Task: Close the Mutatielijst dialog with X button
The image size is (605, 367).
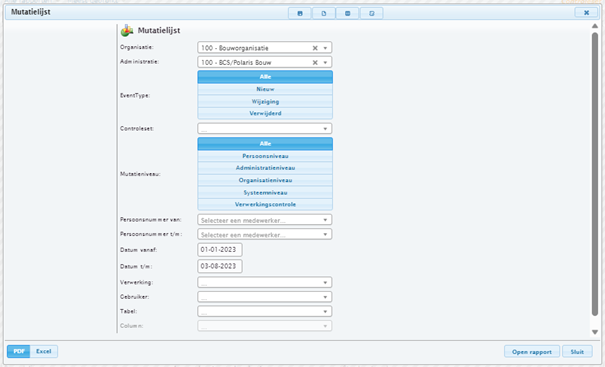Action: [x=586, y=12]
